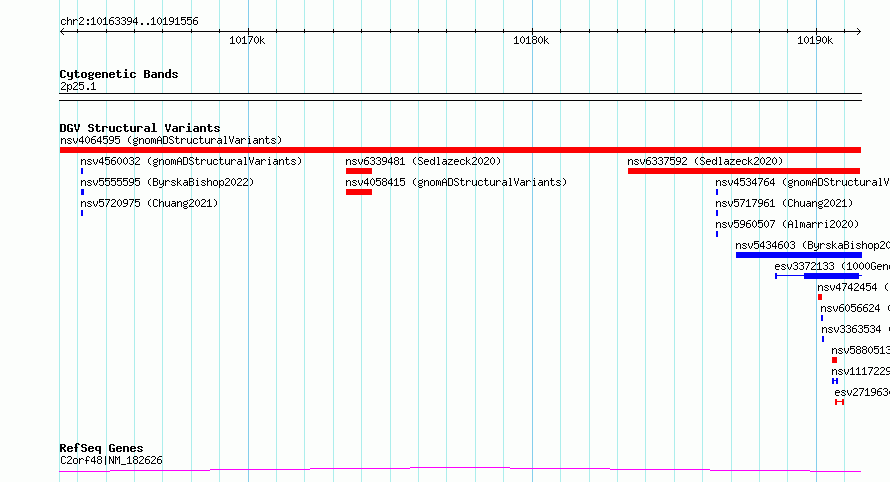Open variant nsv1117229 label
The width and height of the screenshot is (890, 482).
tap(860, 371)
